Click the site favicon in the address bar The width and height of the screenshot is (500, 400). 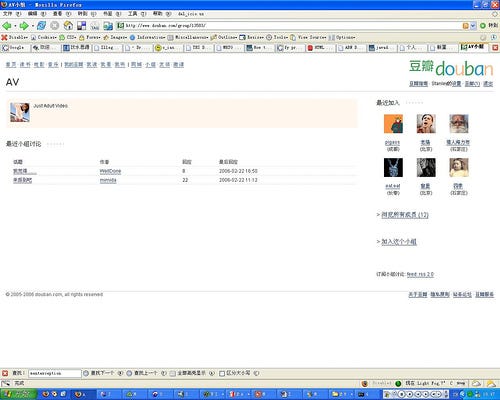coord(121,25)
